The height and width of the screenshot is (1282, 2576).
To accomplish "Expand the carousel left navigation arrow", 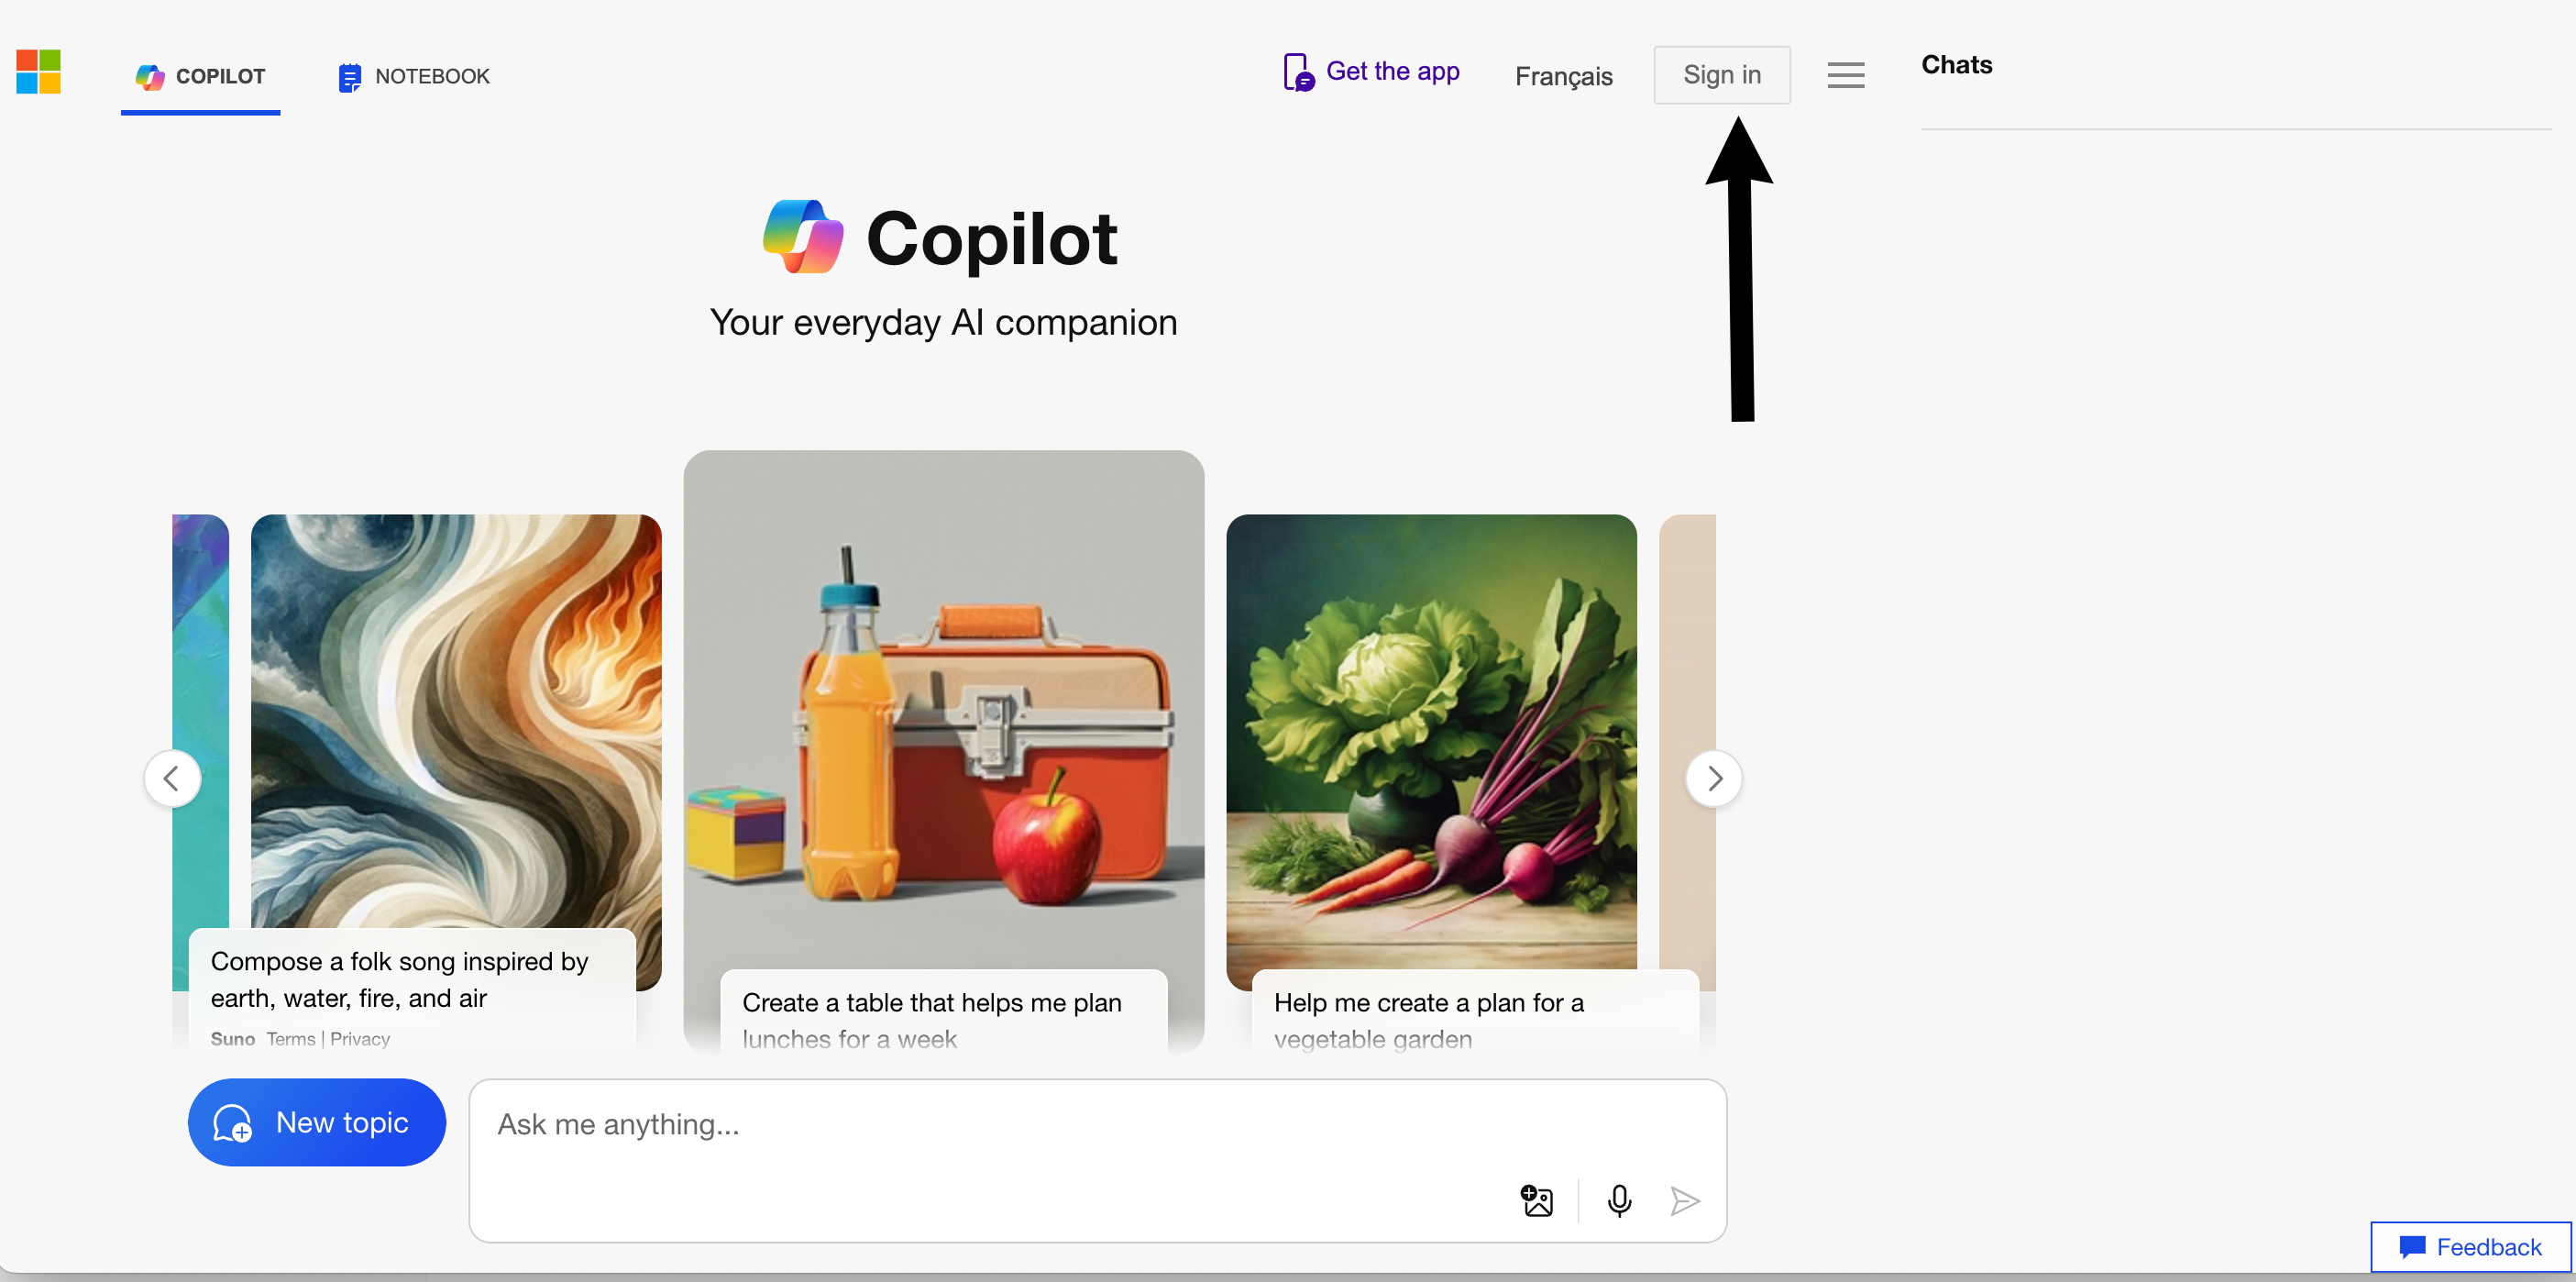I will [x=172, y=779].
